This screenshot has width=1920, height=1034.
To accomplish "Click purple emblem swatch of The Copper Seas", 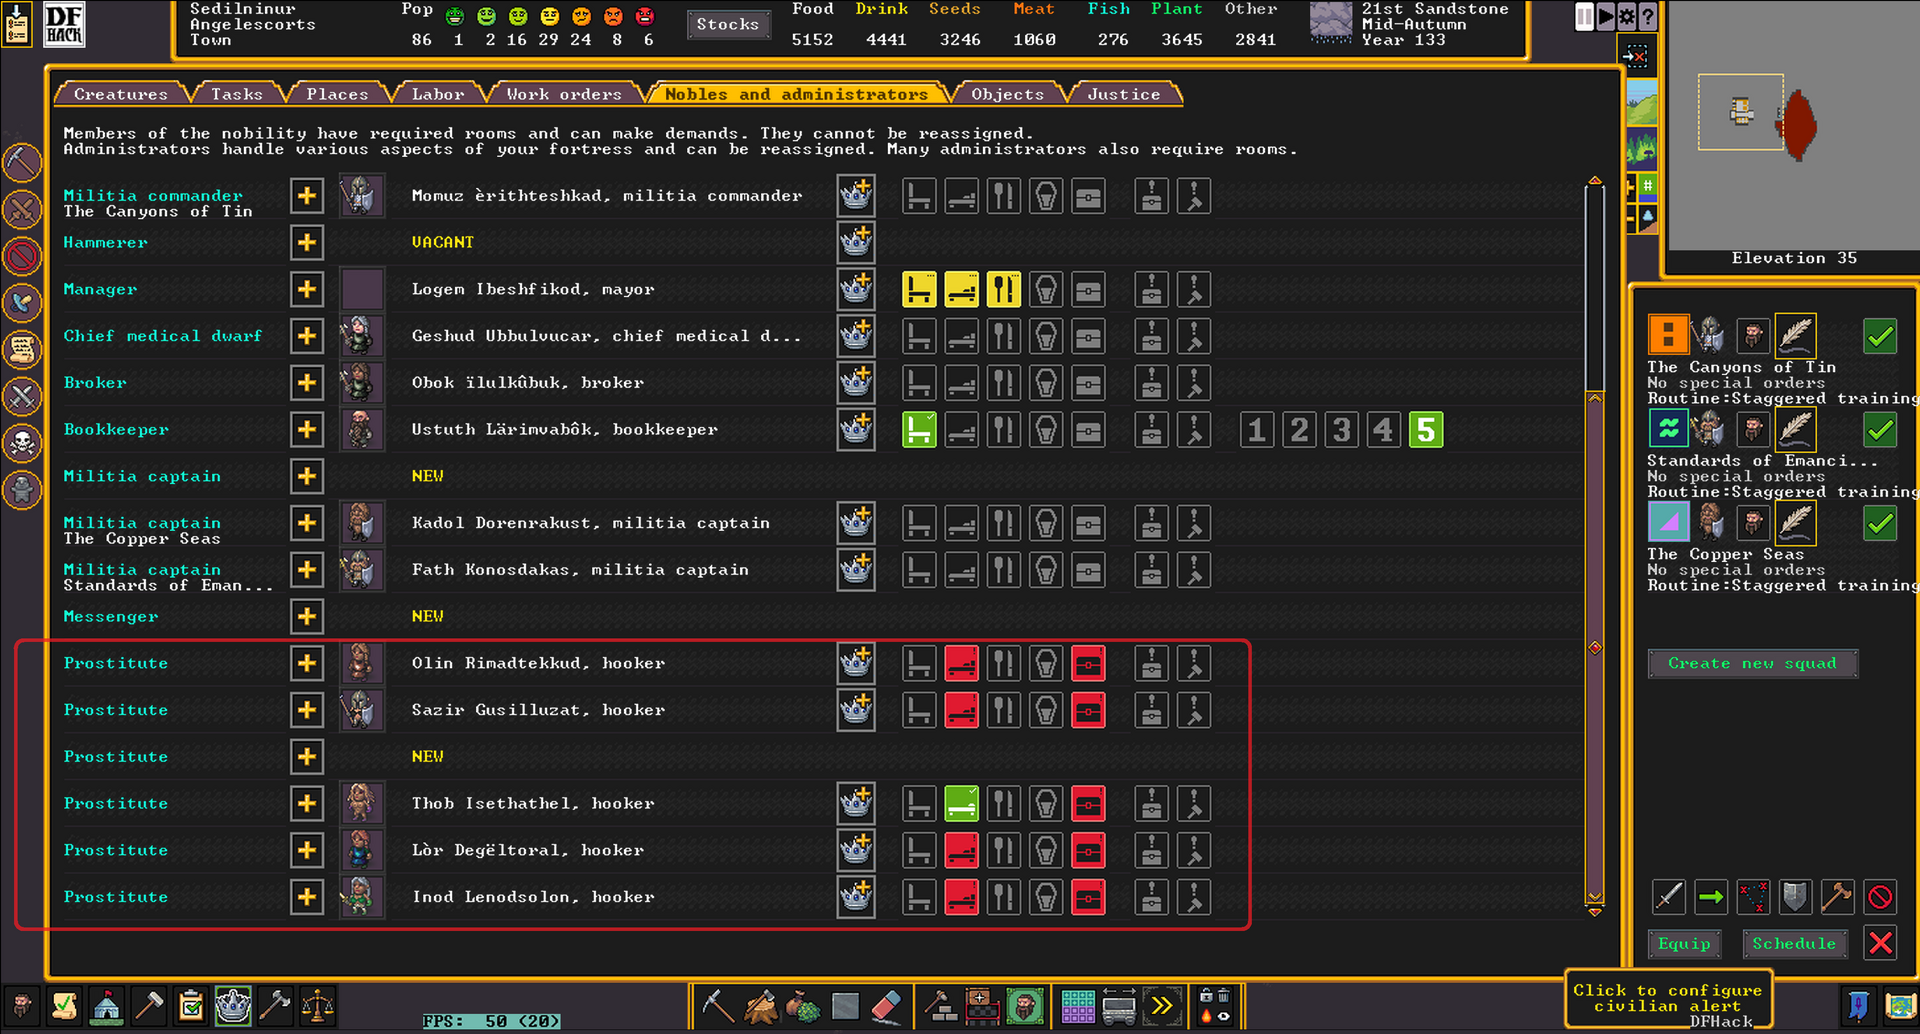I will click(1668, 522).
